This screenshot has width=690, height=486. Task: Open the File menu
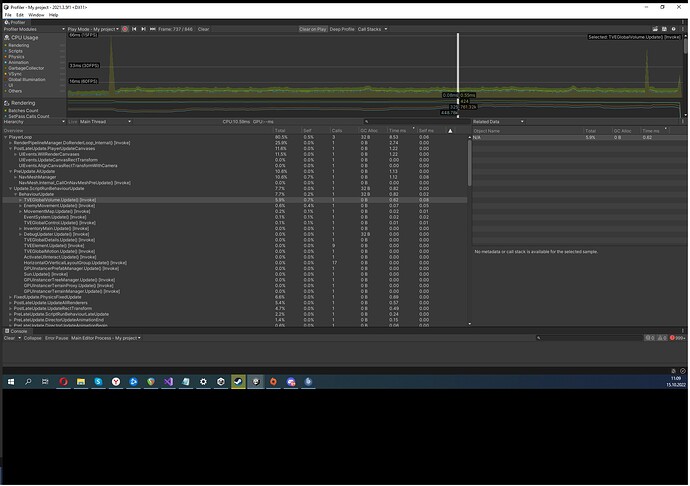click(x=8, y=15)
